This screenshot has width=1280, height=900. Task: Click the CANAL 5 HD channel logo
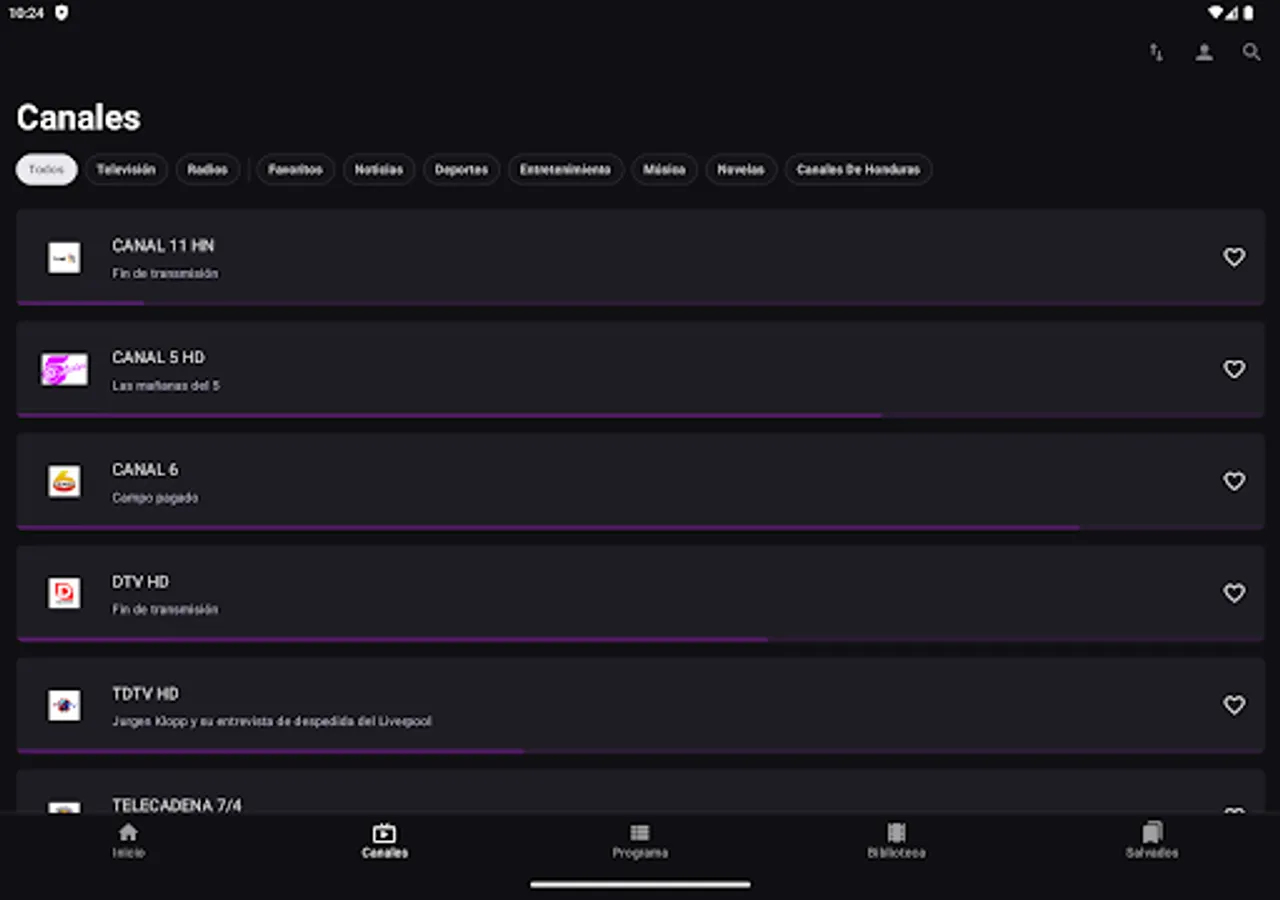(64, 369)
